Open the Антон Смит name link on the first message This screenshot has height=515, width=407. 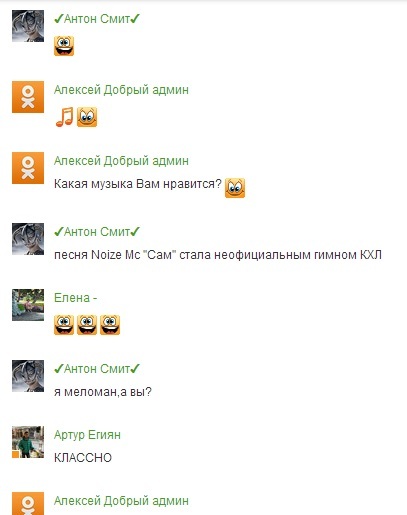[97, 19]
